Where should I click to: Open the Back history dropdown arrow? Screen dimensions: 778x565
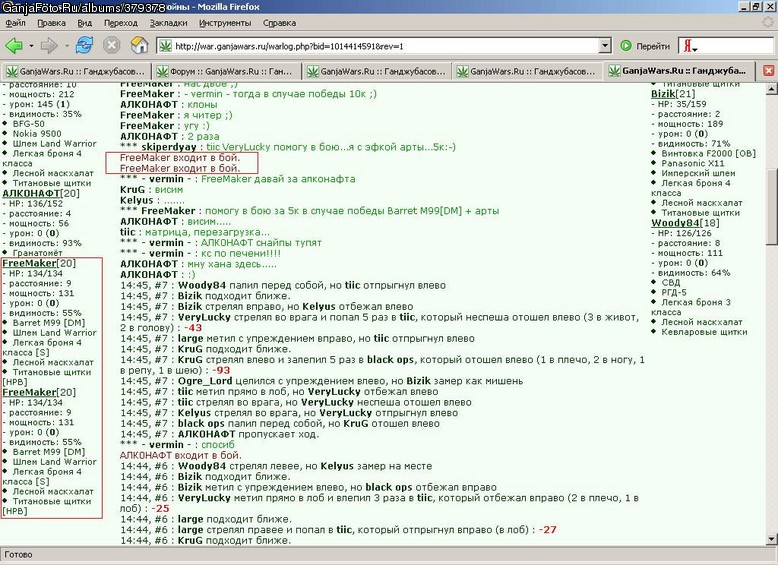pyautogui.click(x=31, y=46)
